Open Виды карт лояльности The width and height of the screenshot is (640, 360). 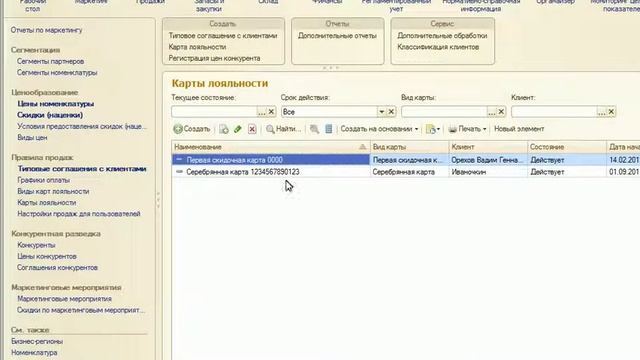pos(53,191)
